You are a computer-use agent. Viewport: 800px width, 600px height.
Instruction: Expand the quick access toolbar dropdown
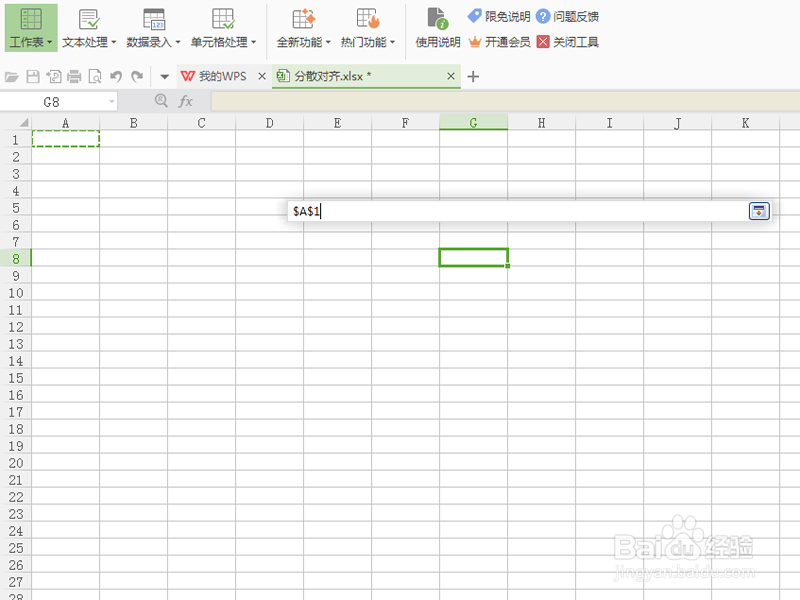coord(164,77)
